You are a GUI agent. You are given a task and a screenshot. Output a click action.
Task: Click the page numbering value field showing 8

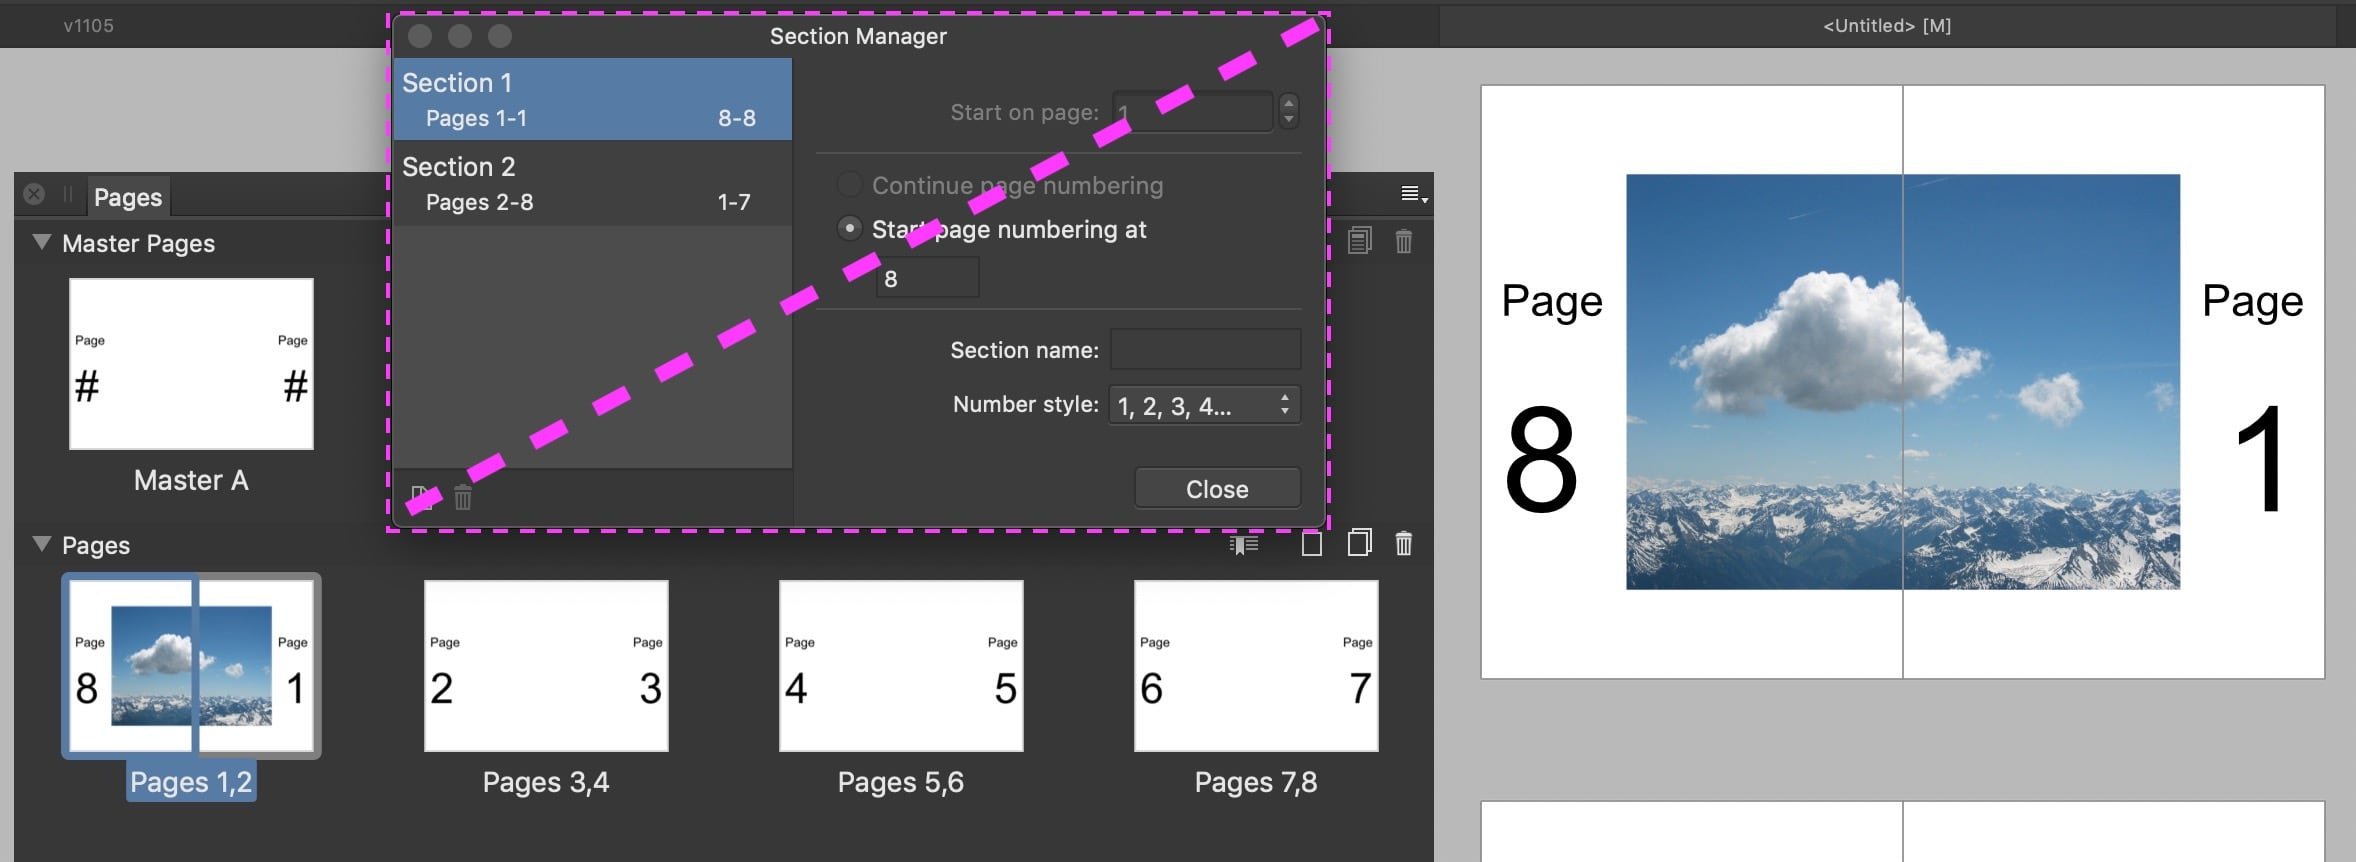(927, 278)
